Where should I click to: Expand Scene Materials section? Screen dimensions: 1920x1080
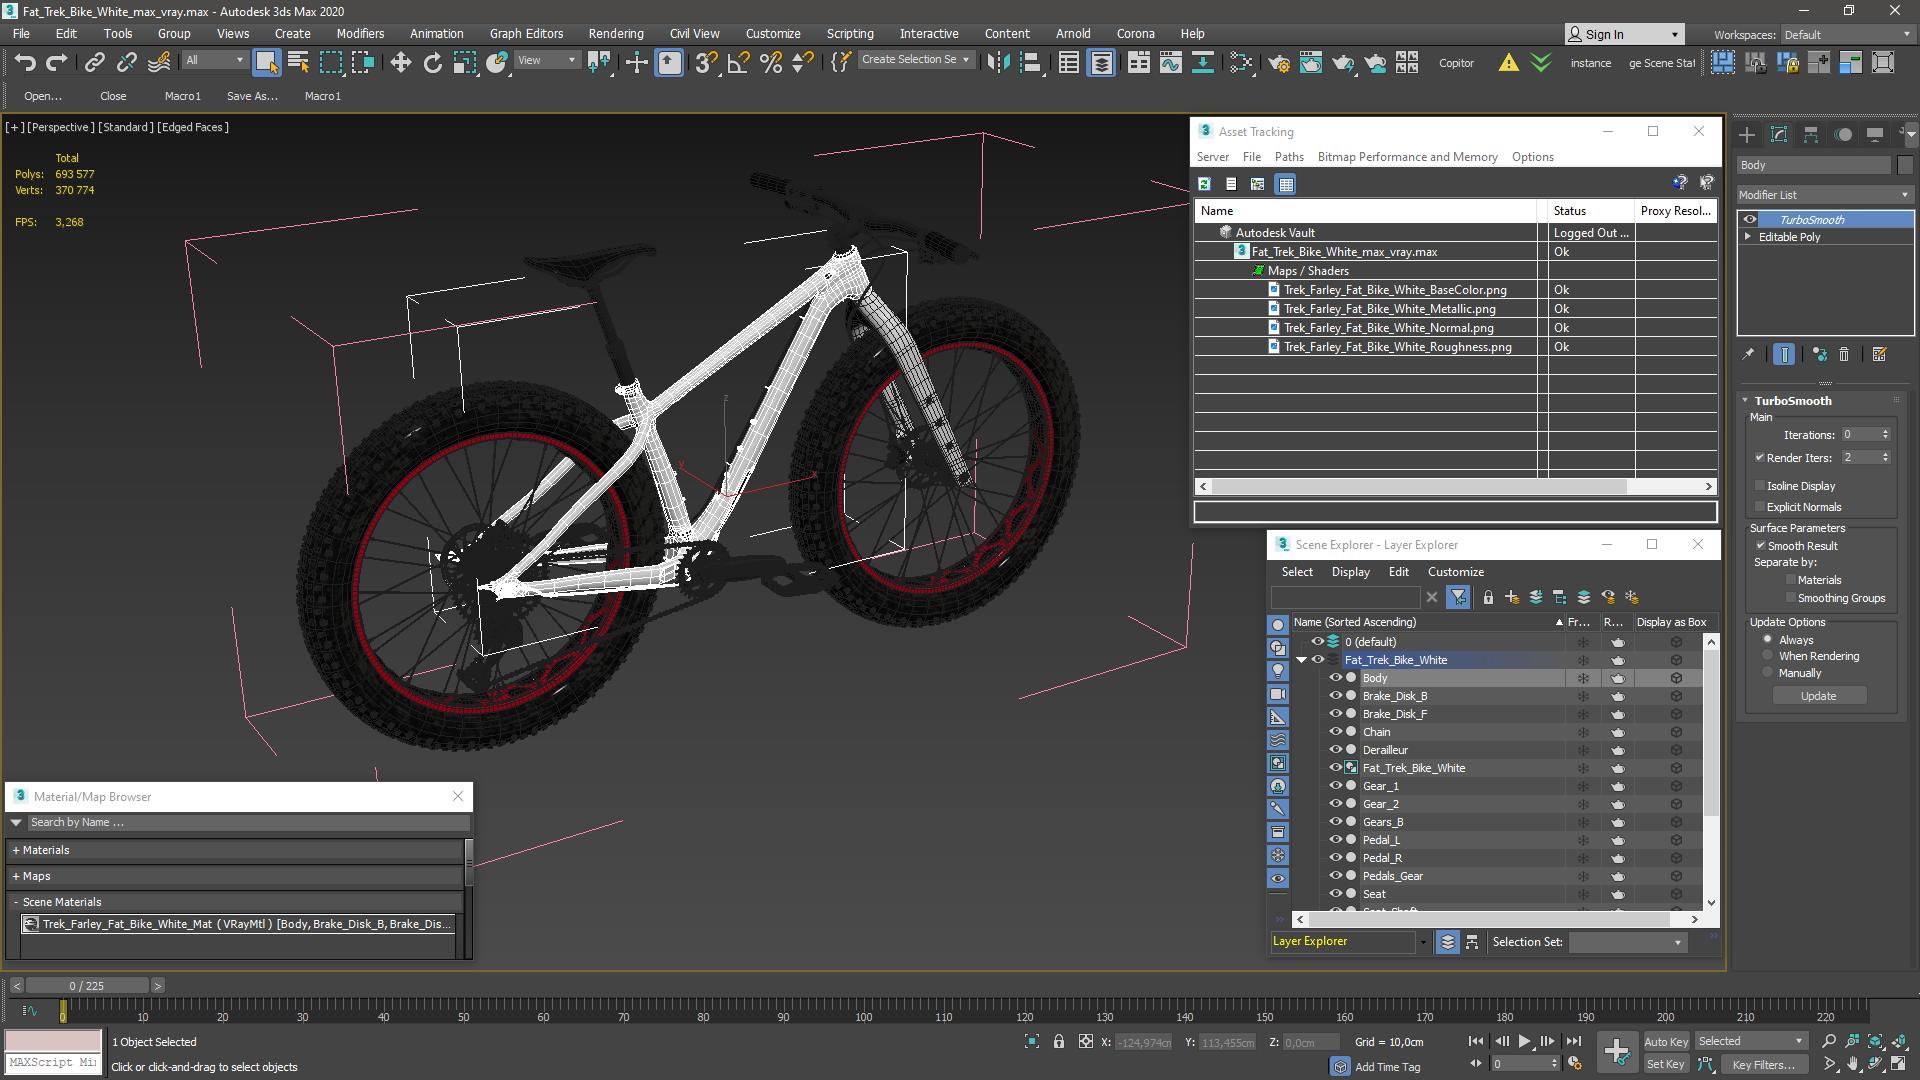pos(16,901)
